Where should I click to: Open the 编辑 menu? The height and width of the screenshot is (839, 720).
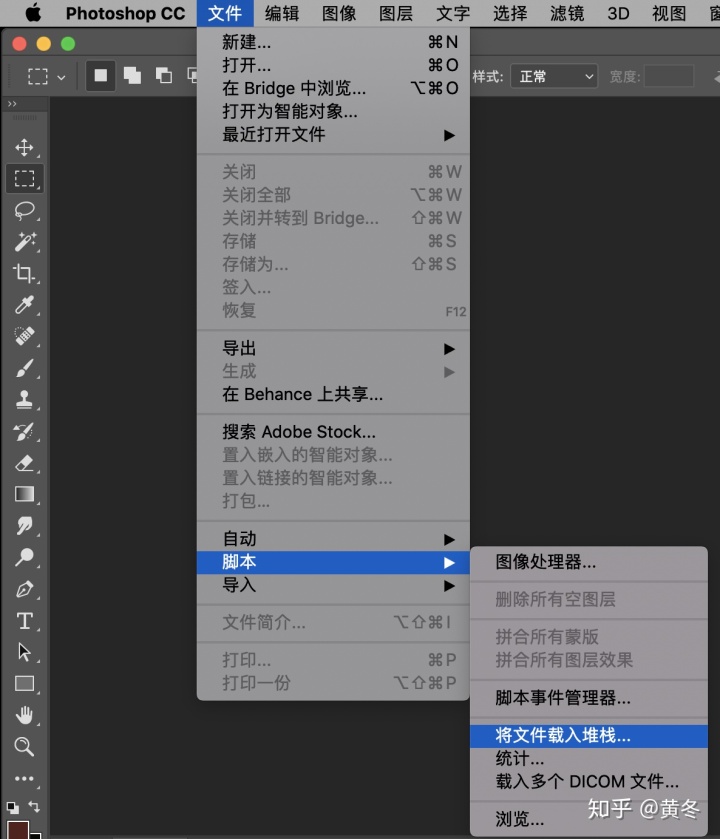click(282, 13)
